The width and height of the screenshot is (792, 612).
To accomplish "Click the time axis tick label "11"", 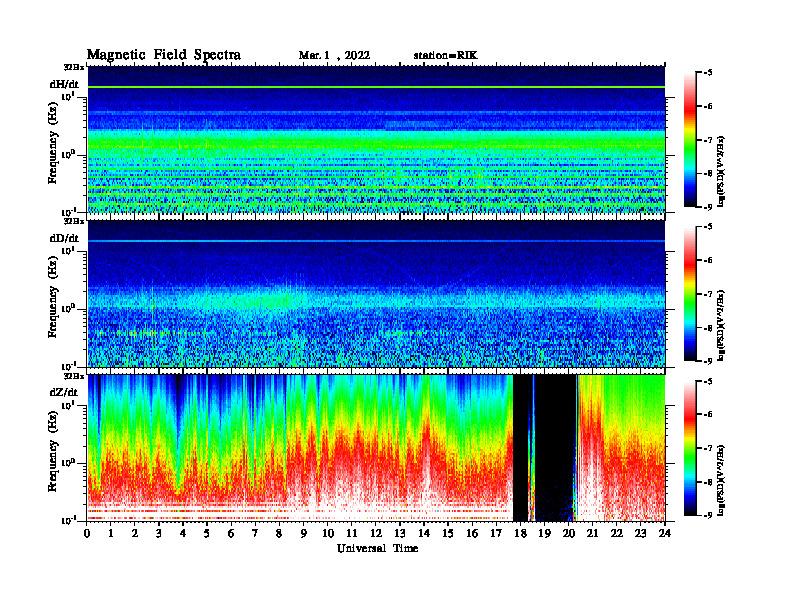I will pos(352,533).
